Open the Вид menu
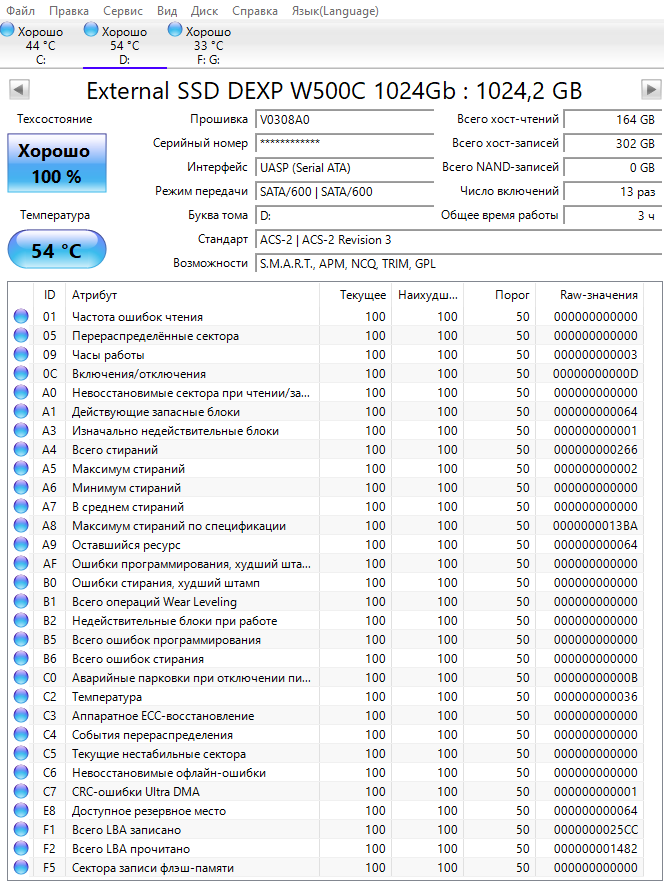Viewport: 664px width, 884px height. [167, 11]
